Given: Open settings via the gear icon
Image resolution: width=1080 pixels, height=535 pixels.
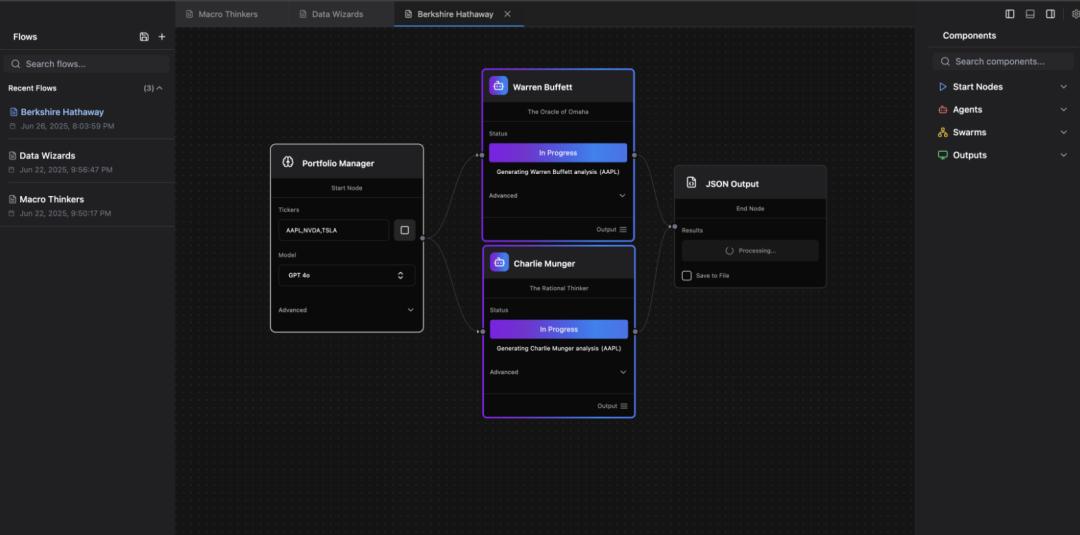Looking at the screenshot, I should (1076, 14).
